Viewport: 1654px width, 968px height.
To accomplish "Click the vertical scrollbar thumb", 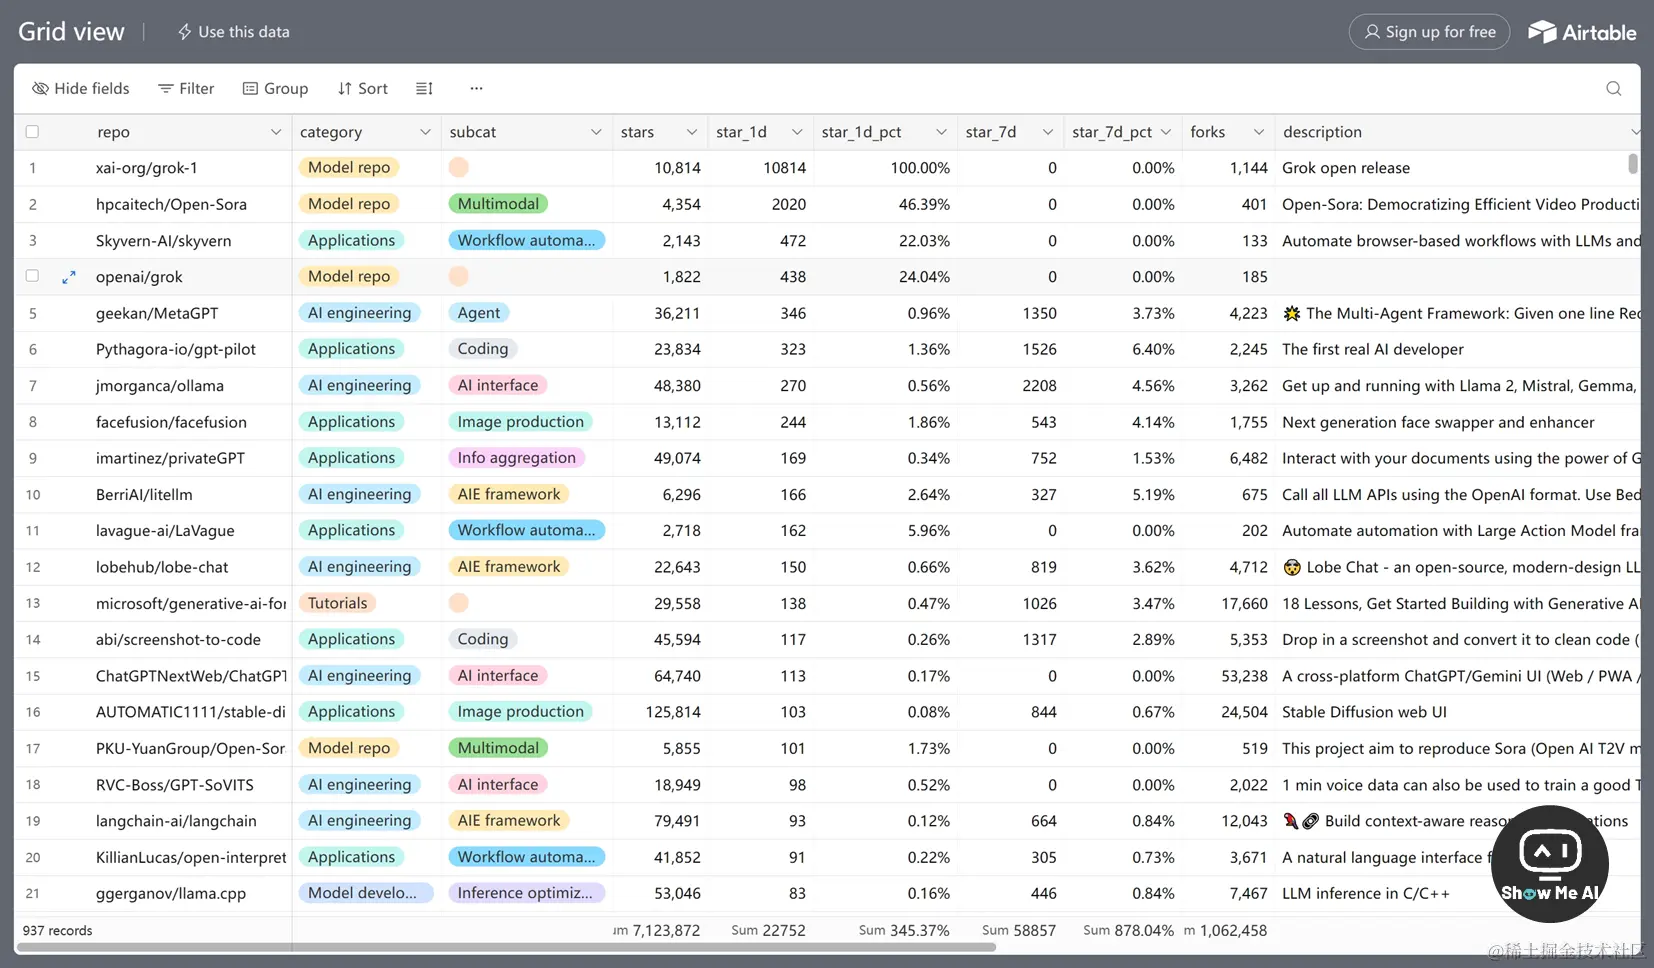I will point(1632,164).
